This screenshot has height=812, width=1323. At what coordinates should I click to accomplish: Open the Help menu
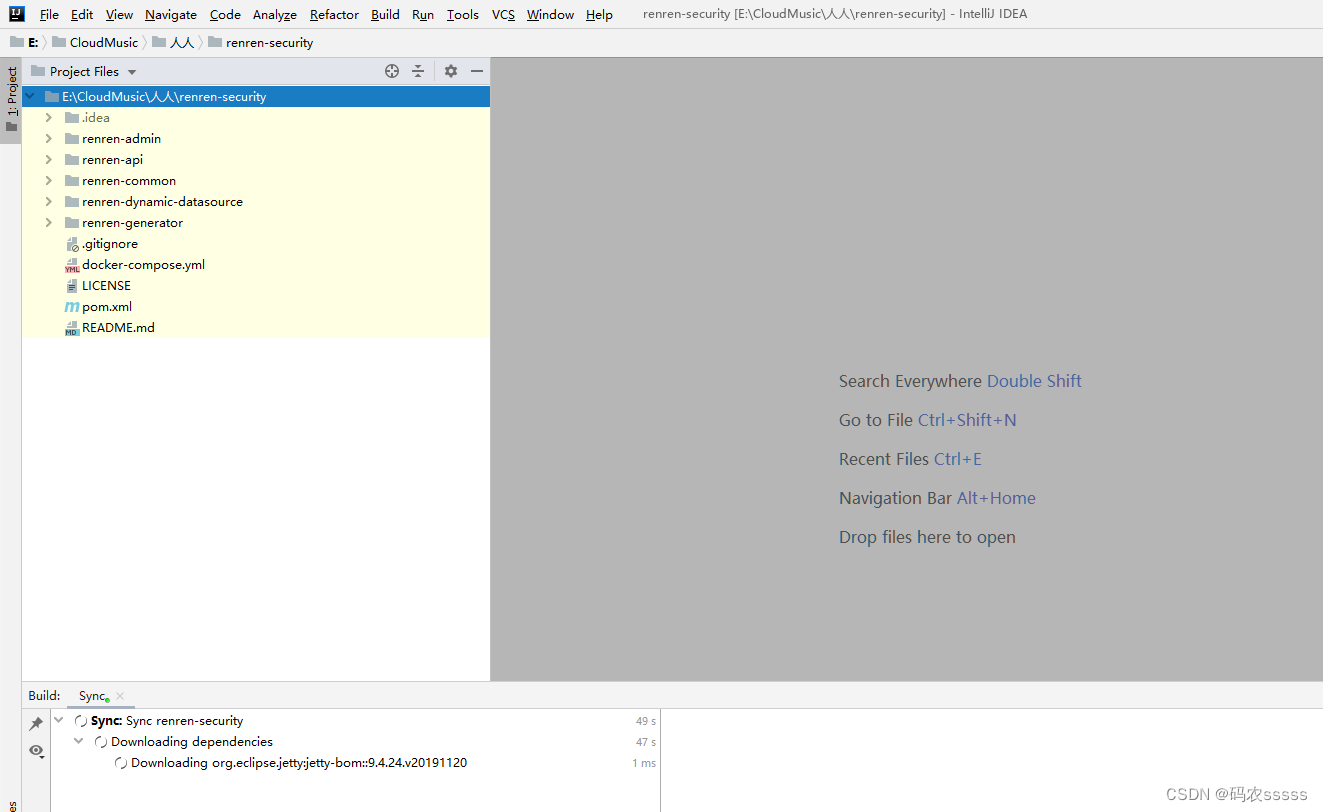(x=599, y=14)
